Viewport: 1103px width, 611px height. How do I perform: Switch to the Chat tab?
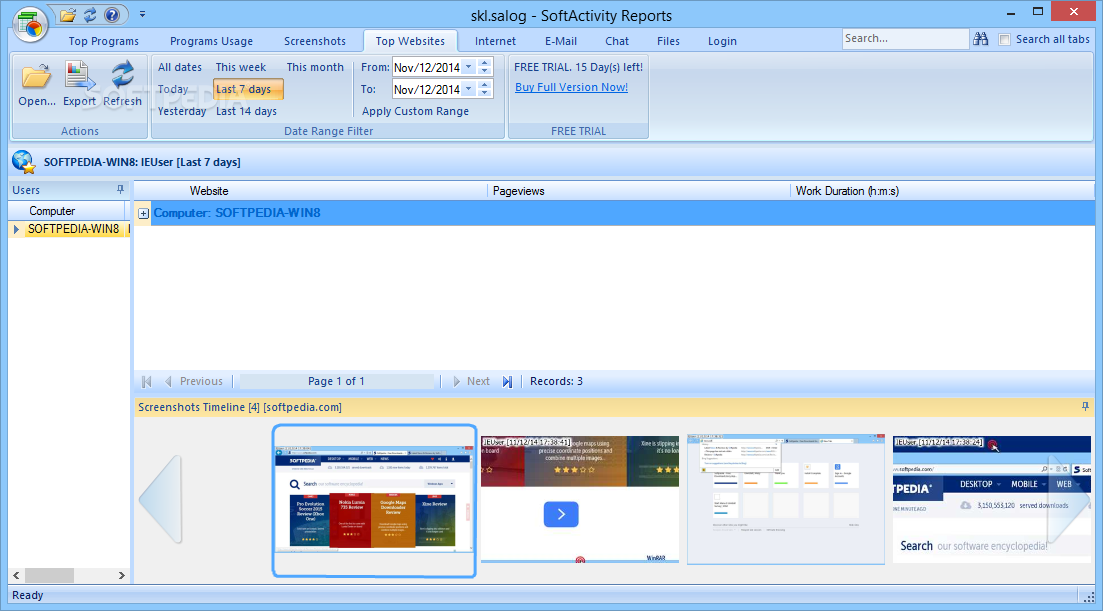click(x=617, y=41)
